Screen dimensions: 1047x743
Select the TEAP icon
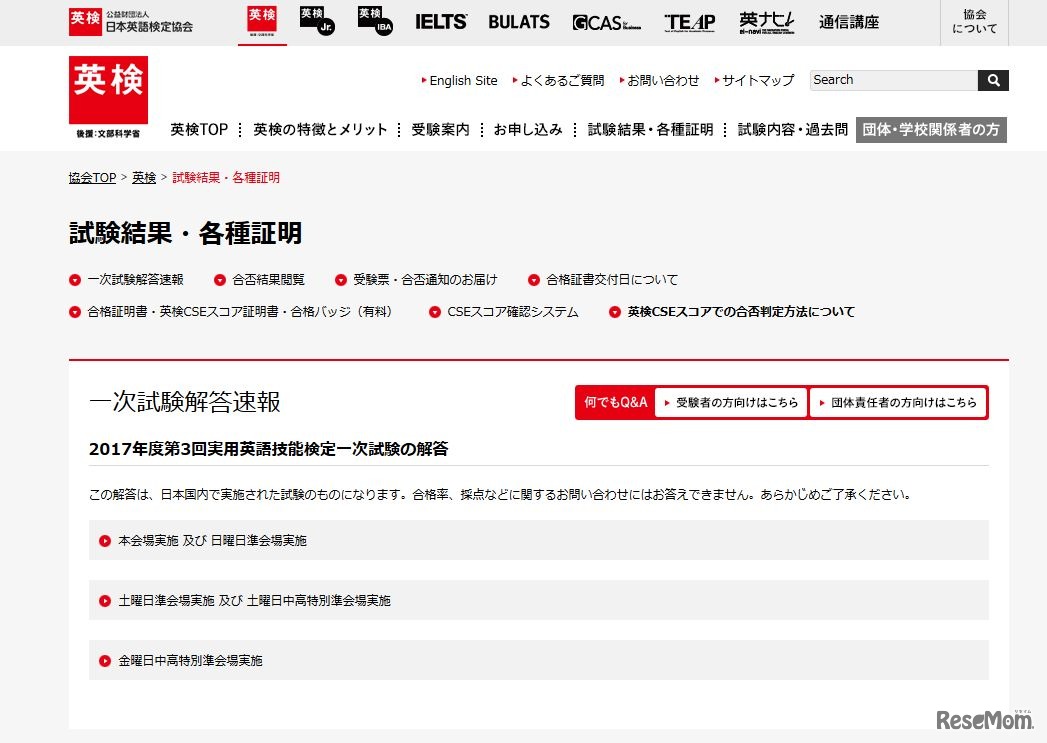[688, 22]
